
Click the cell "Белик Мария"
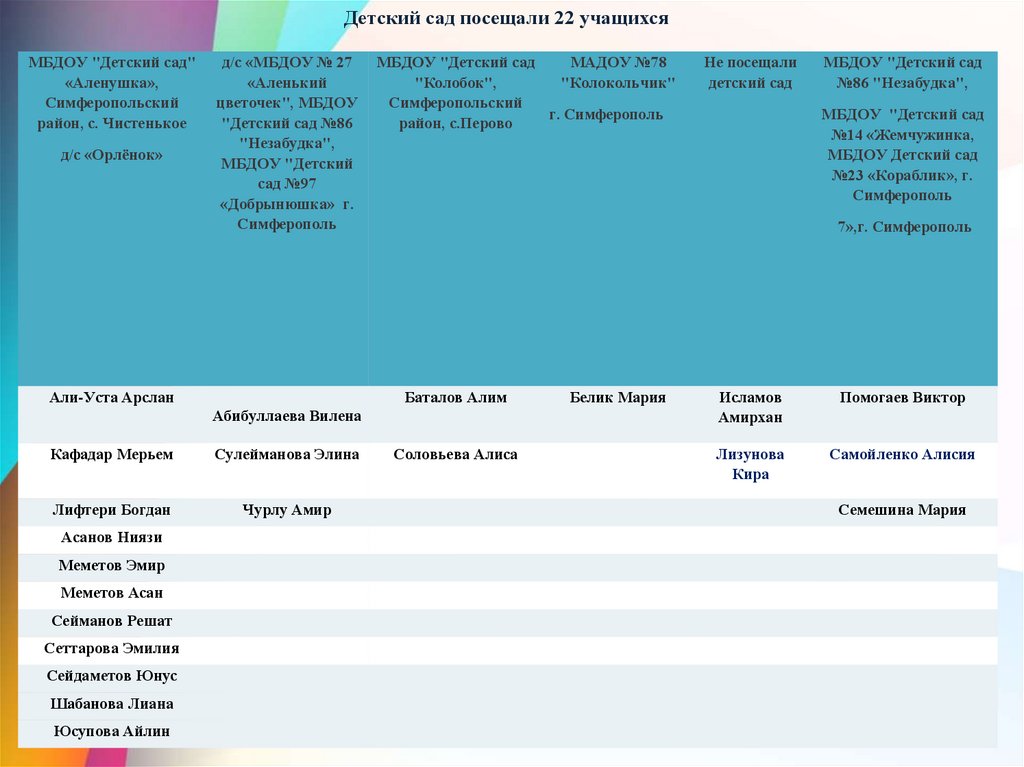617,397
